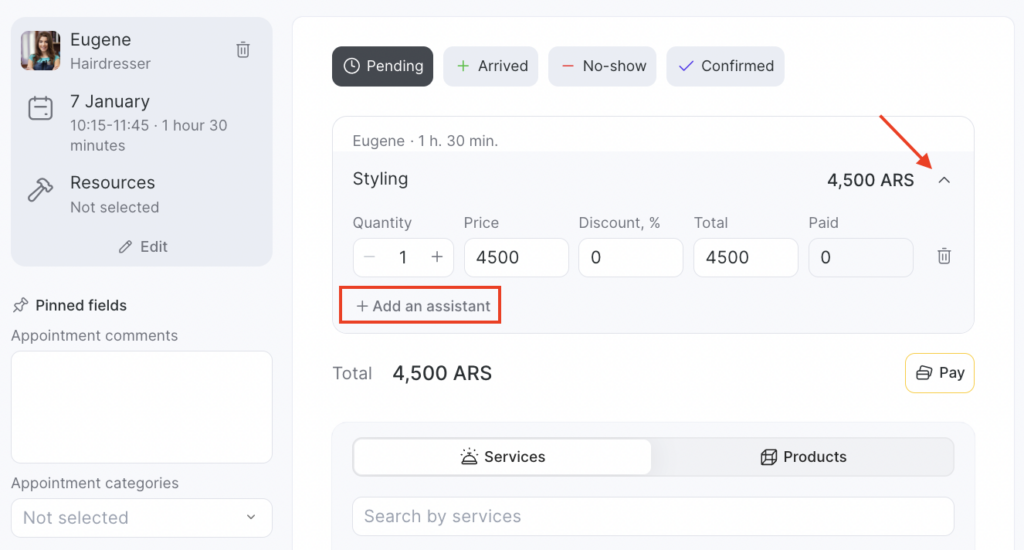Screen dimensions: 1024x550
Task: Click Edit under Resources
Action: click(x=142, y=247)
